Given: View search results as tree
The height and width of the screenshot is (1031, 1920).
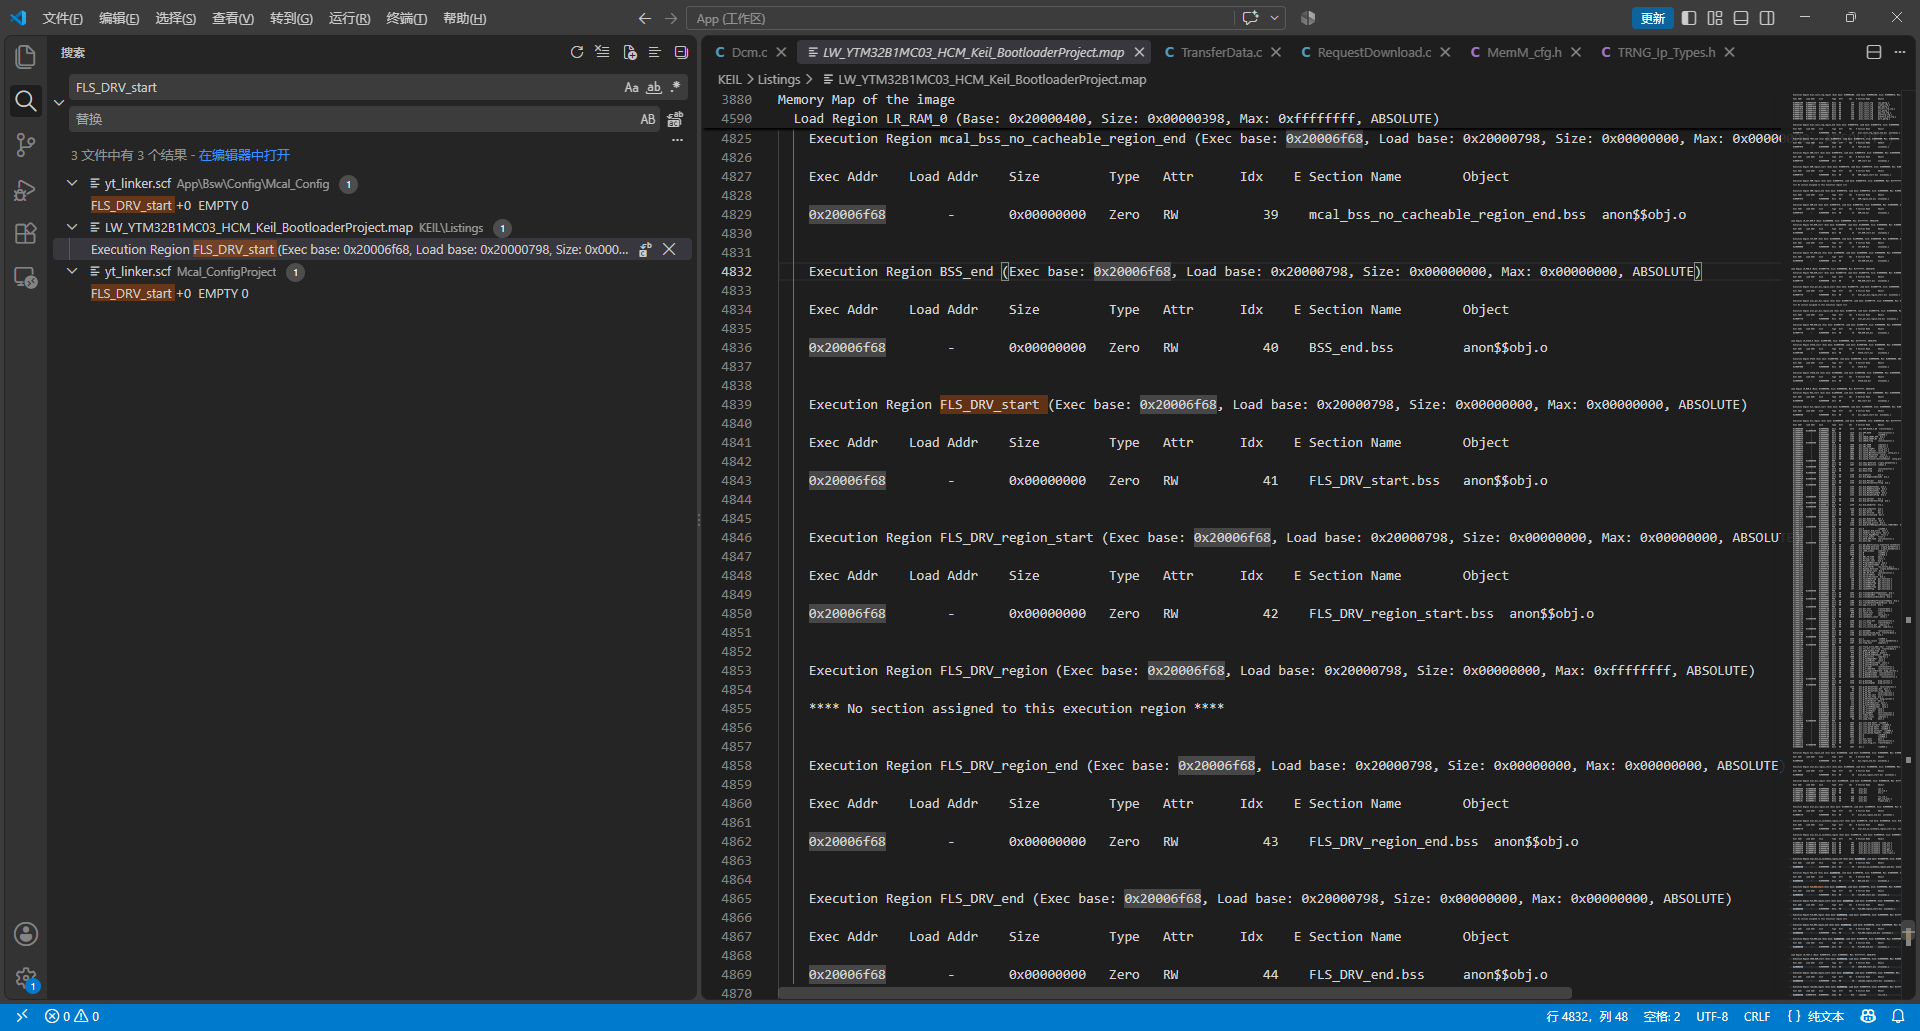Looking at the screenshot, I should point(655,52).
